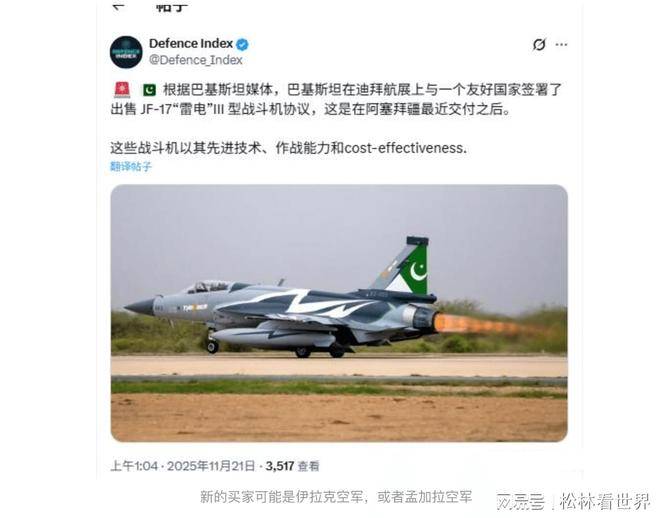Click 翻译帖子 to translate the post

[x=131, y=167]
